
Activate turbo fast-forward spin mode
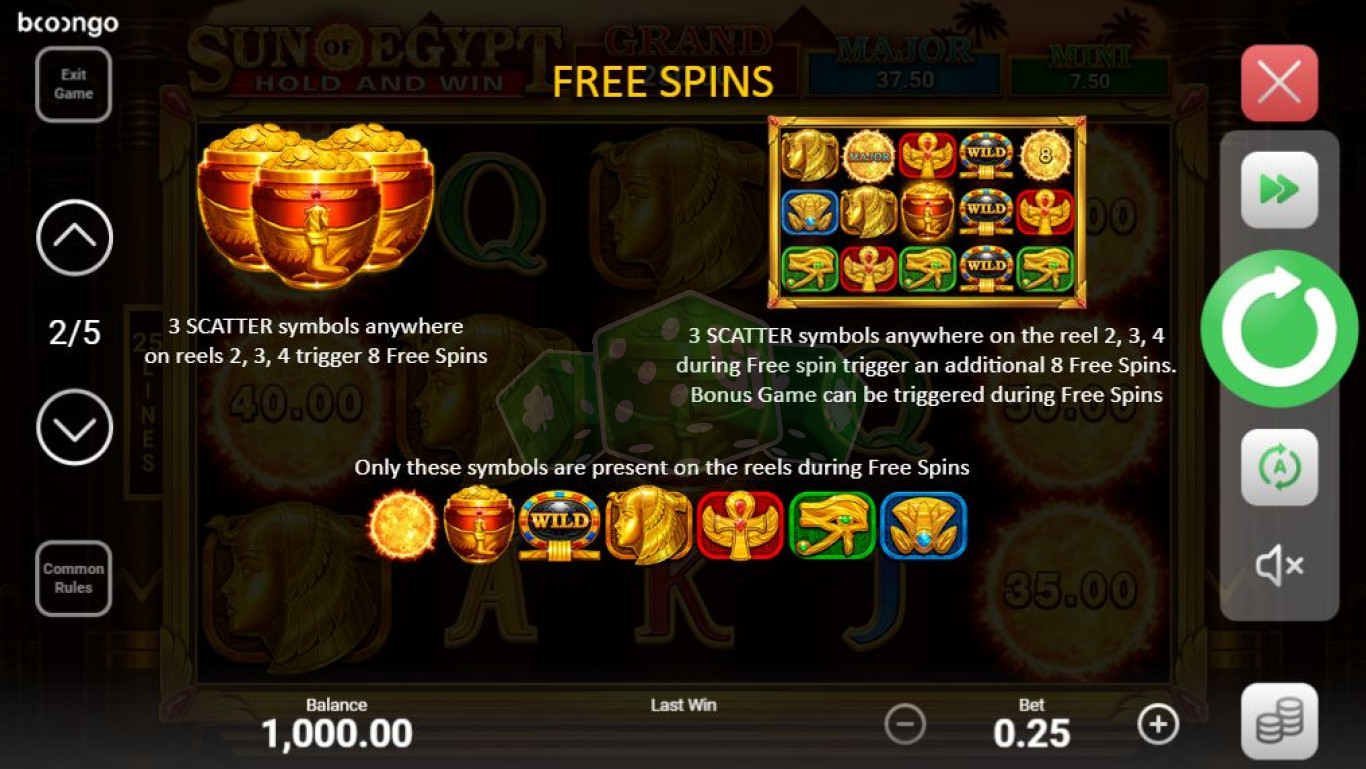(1279, 189)
